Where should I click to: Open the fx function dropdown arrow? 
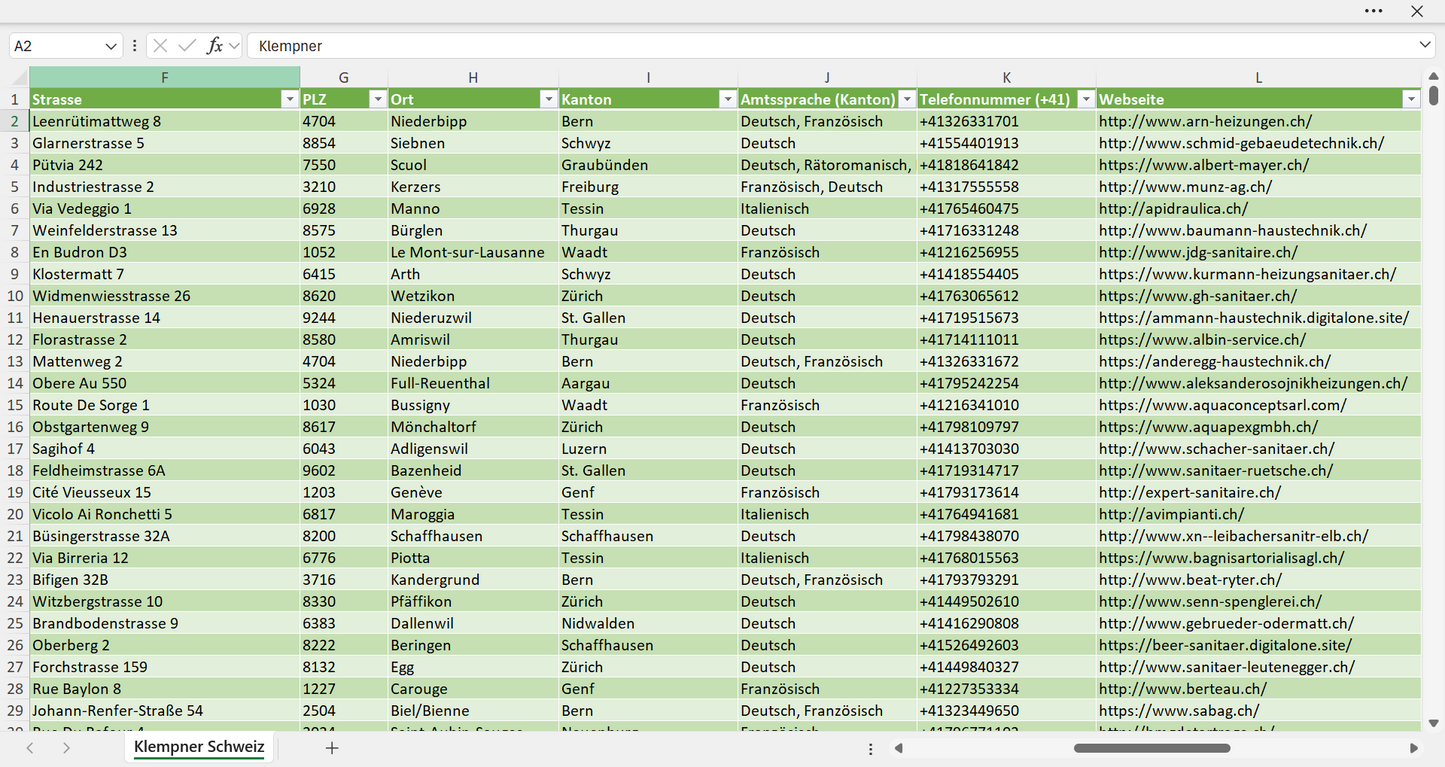click(234, 46)
